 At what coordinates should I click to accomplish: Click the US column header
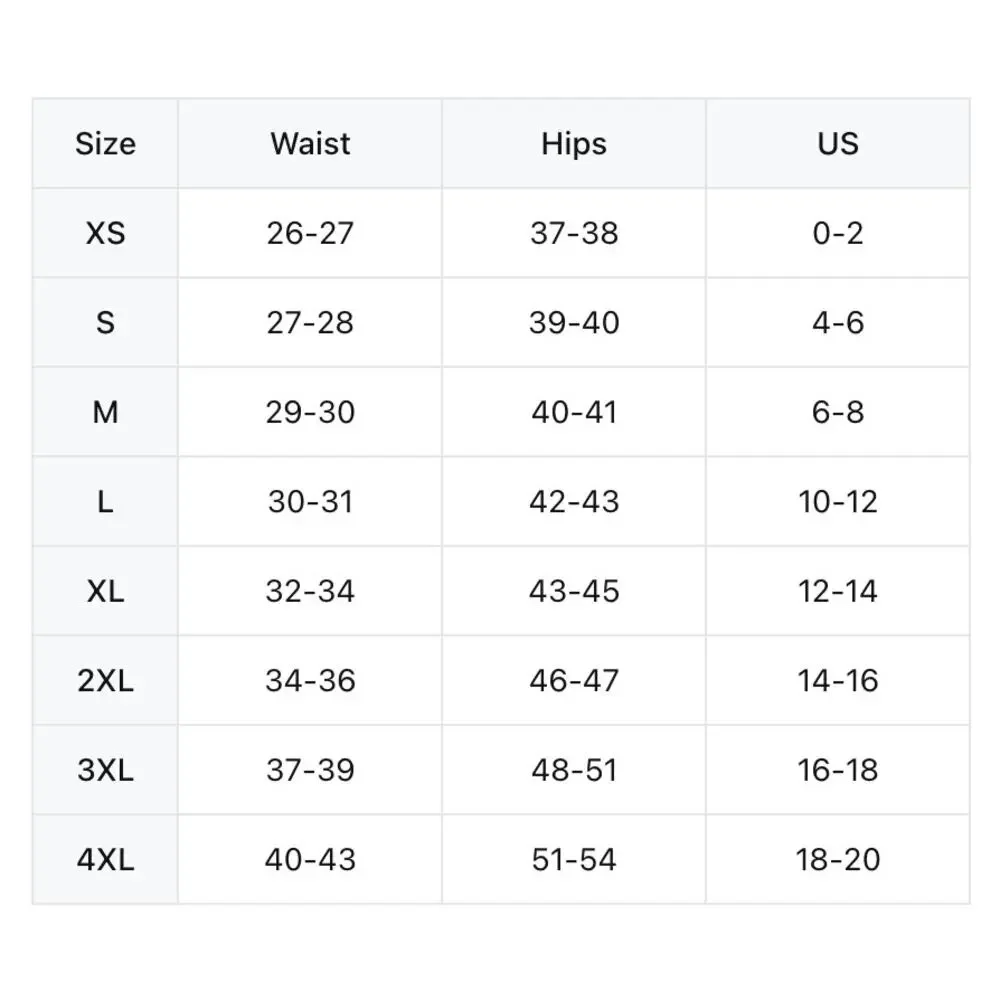(838, 143)
